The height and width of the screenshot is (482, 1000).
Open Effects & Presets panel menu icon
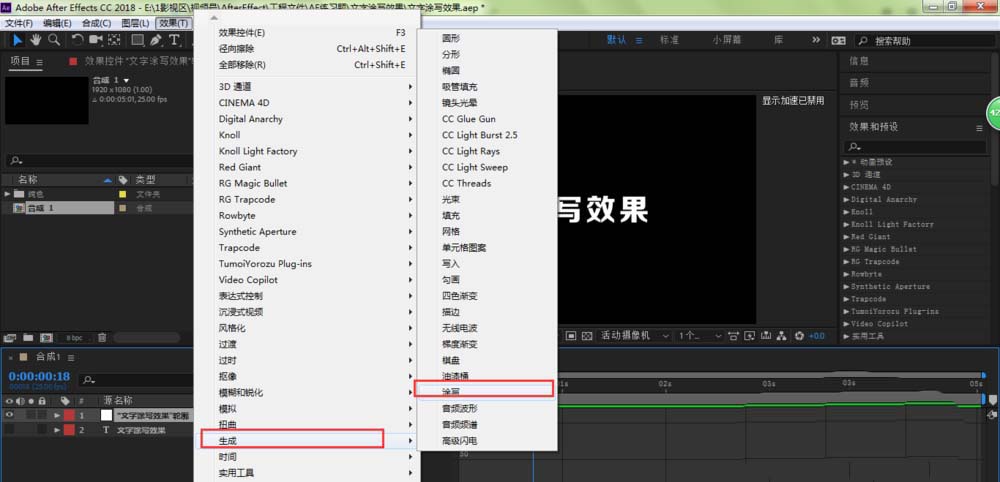click(x=979, y=128)
